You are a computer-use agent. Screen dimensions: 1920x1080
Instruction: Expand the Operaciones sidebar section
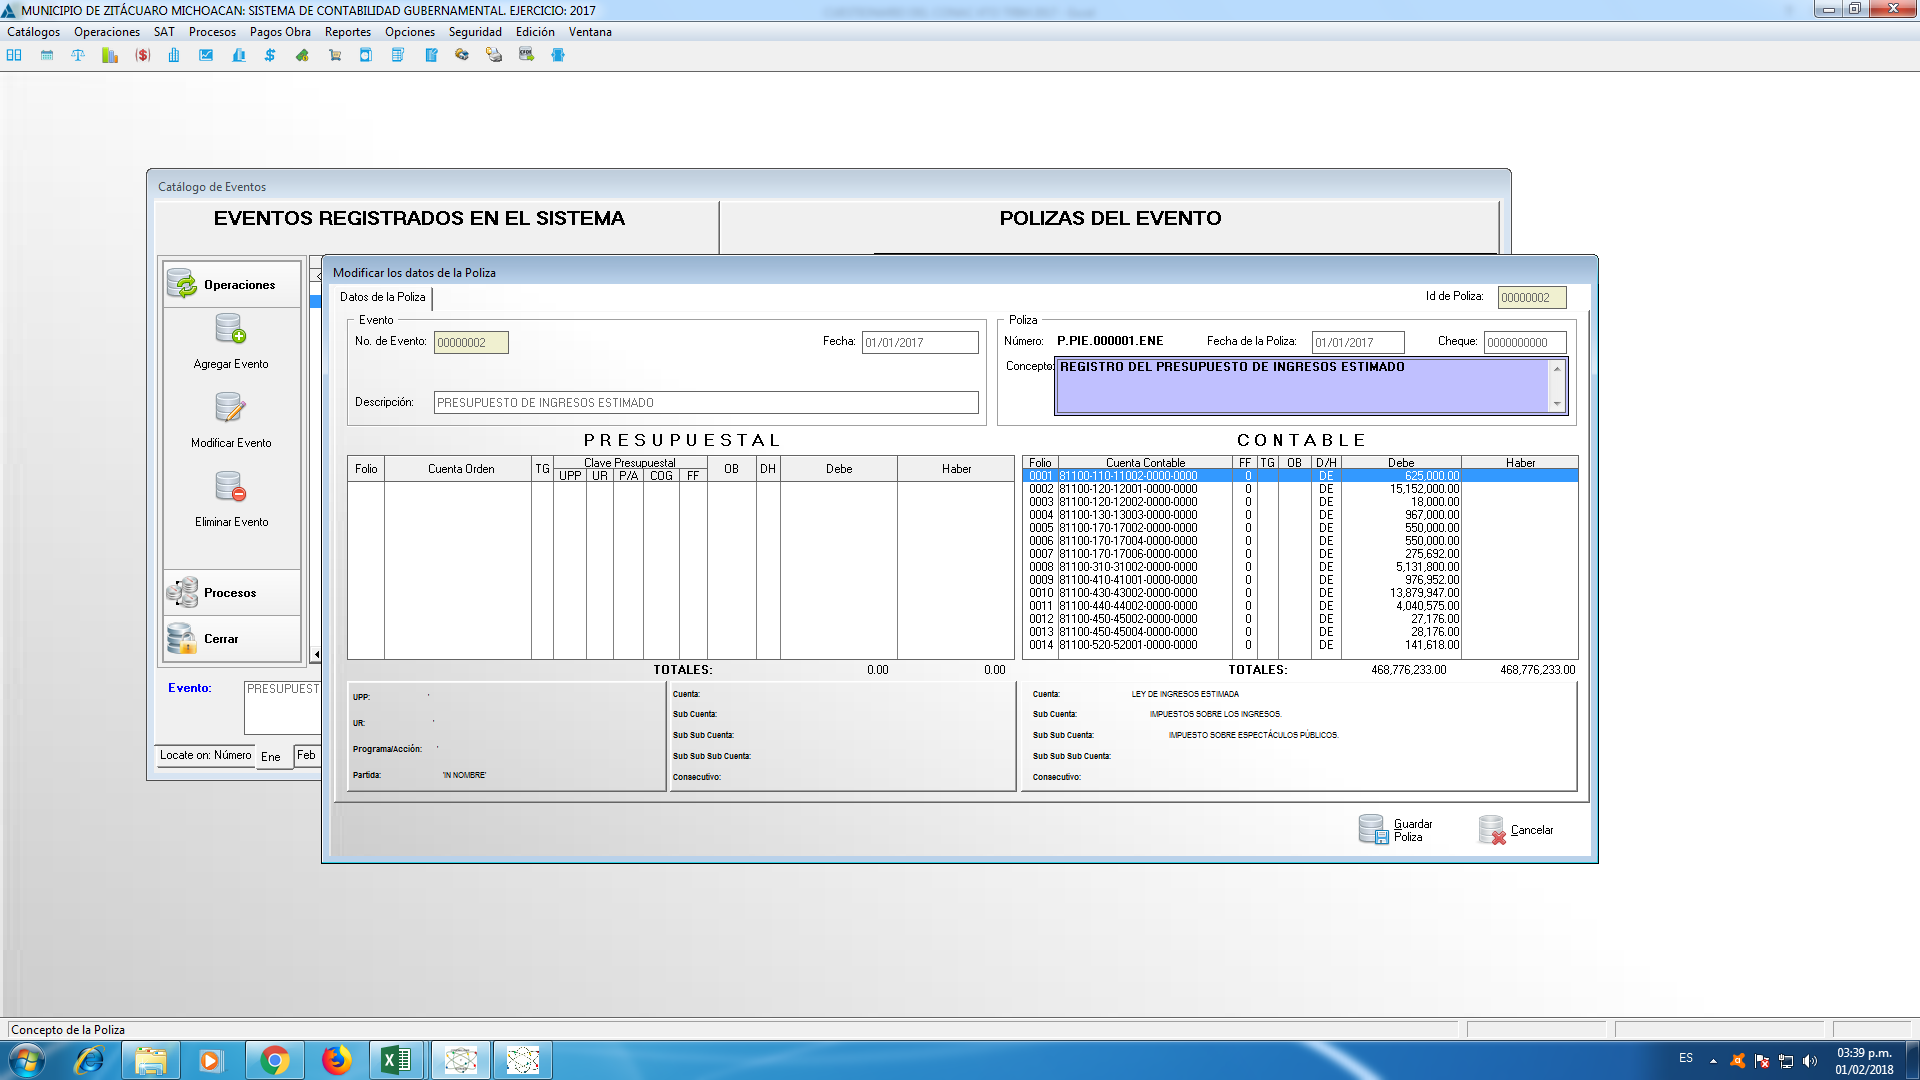coord(231,285)
